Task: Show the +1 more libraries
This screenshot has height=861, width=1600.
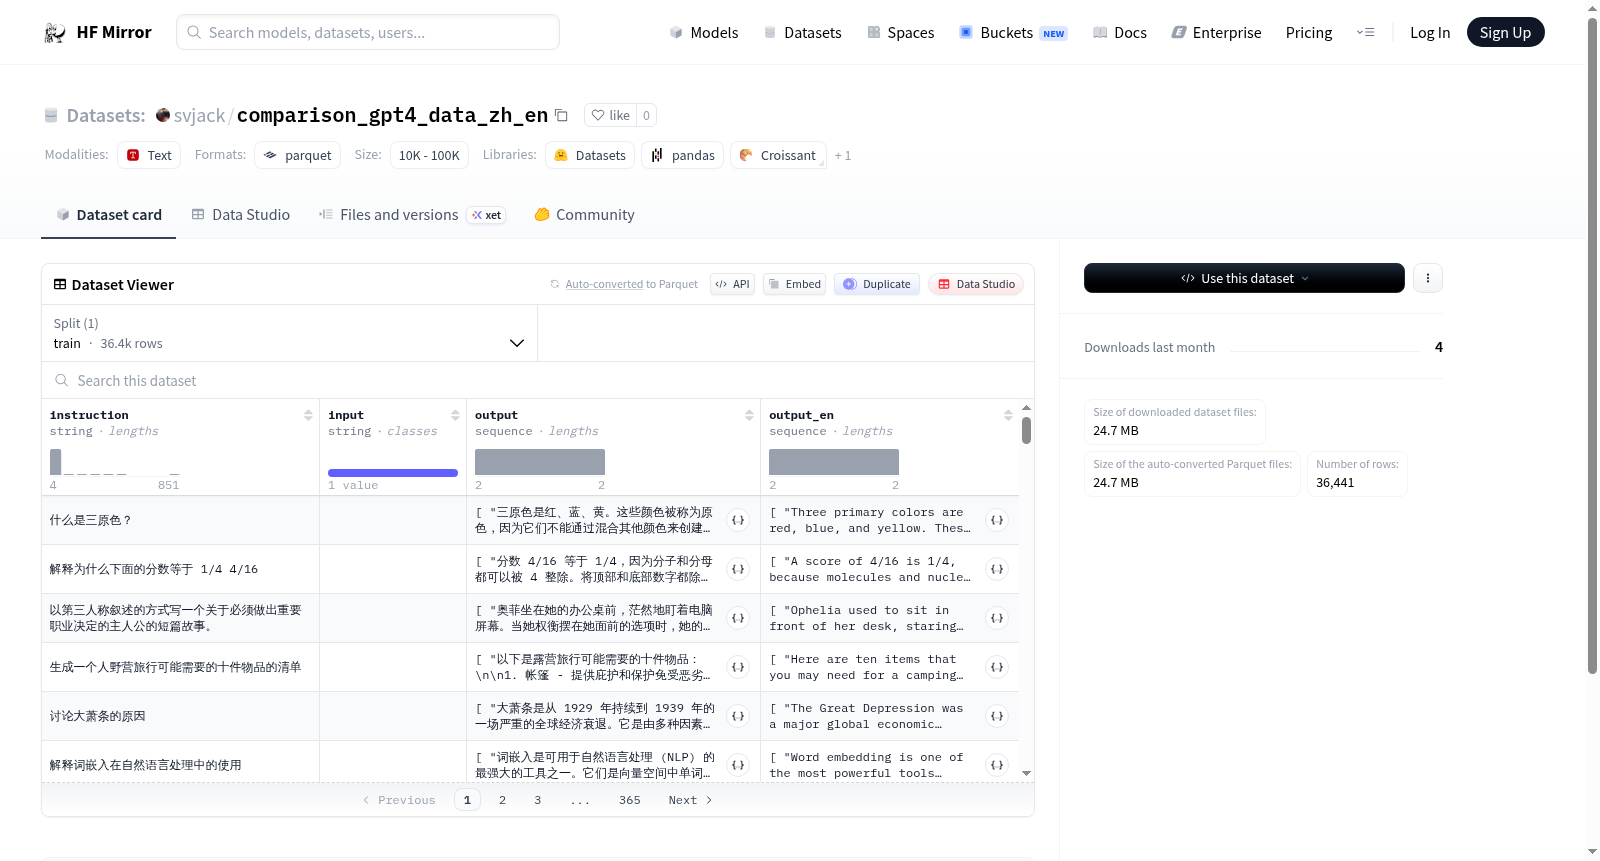Action: [843, 155]
